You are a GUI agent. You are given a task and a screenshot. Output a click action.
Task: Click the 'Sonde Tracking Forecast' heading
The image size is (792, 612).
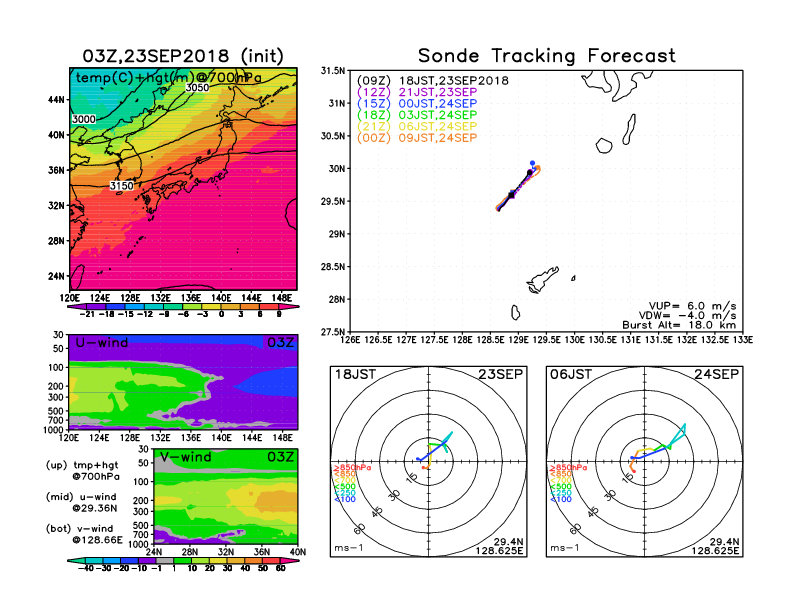click(x=547, y=56)
